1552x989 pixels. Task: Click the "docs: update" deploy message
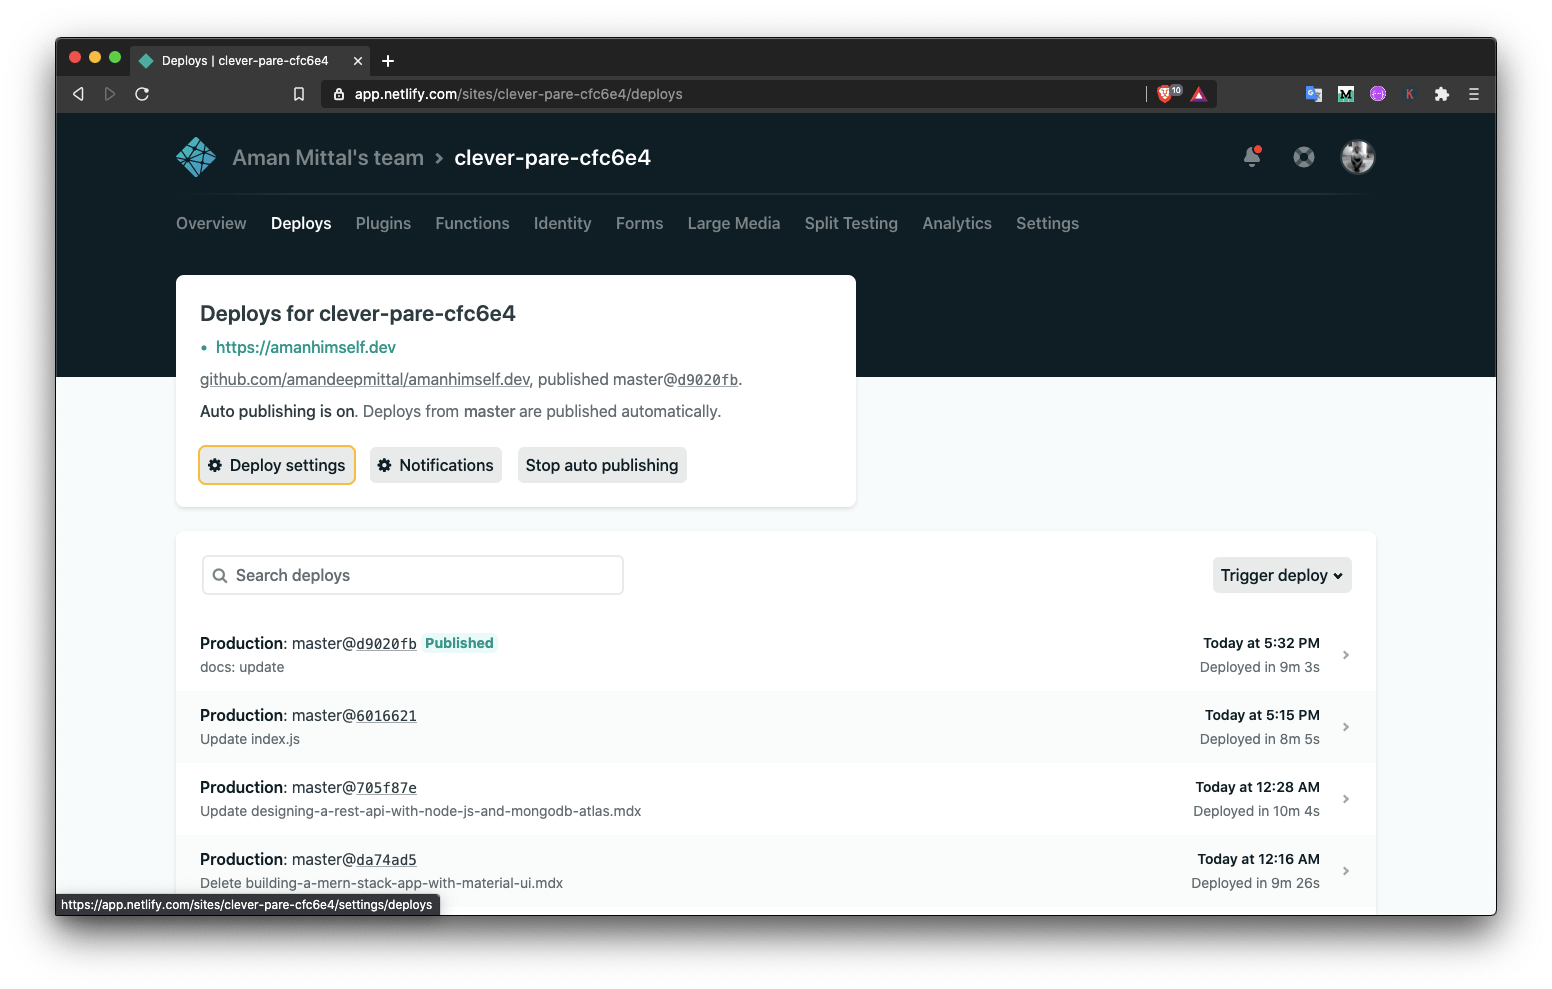coord(242,667)
